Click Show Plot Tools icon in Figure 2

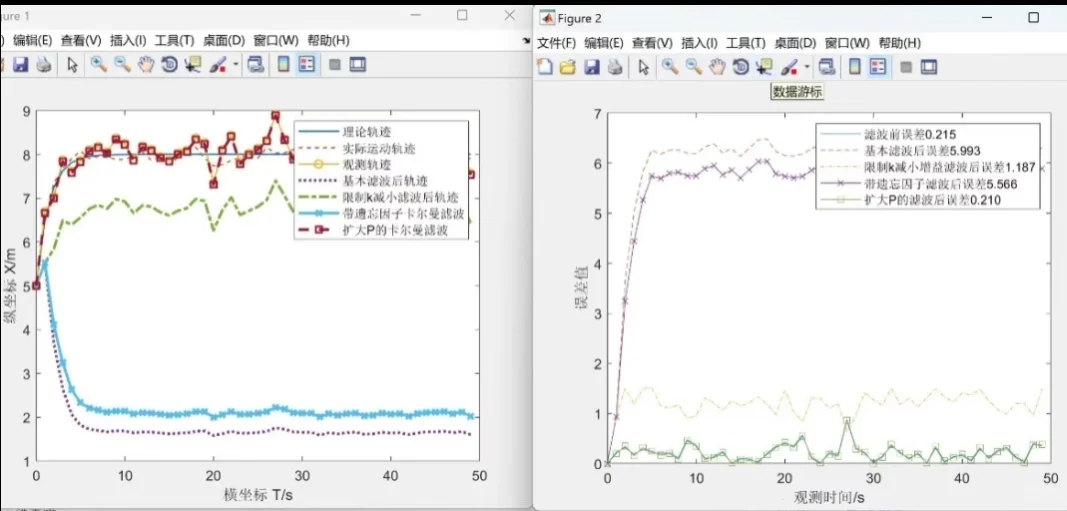(x=929, y=67)
